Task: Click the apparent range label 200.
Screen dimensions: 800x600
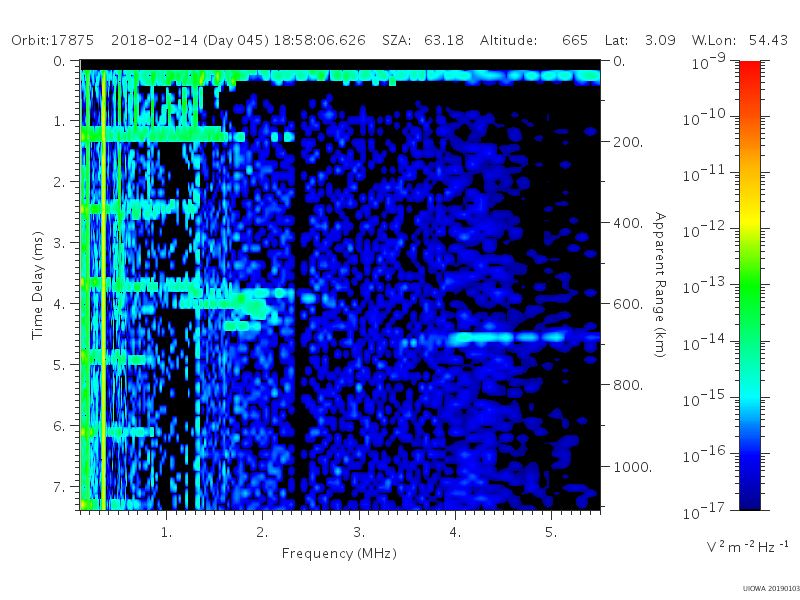Action: 628,142
